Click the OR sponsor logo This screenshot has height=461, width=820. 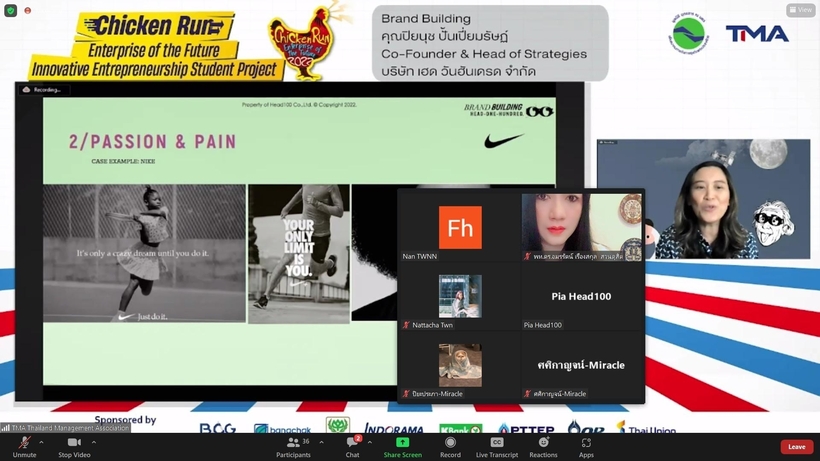pyautogui.click(x=586, y=428)
